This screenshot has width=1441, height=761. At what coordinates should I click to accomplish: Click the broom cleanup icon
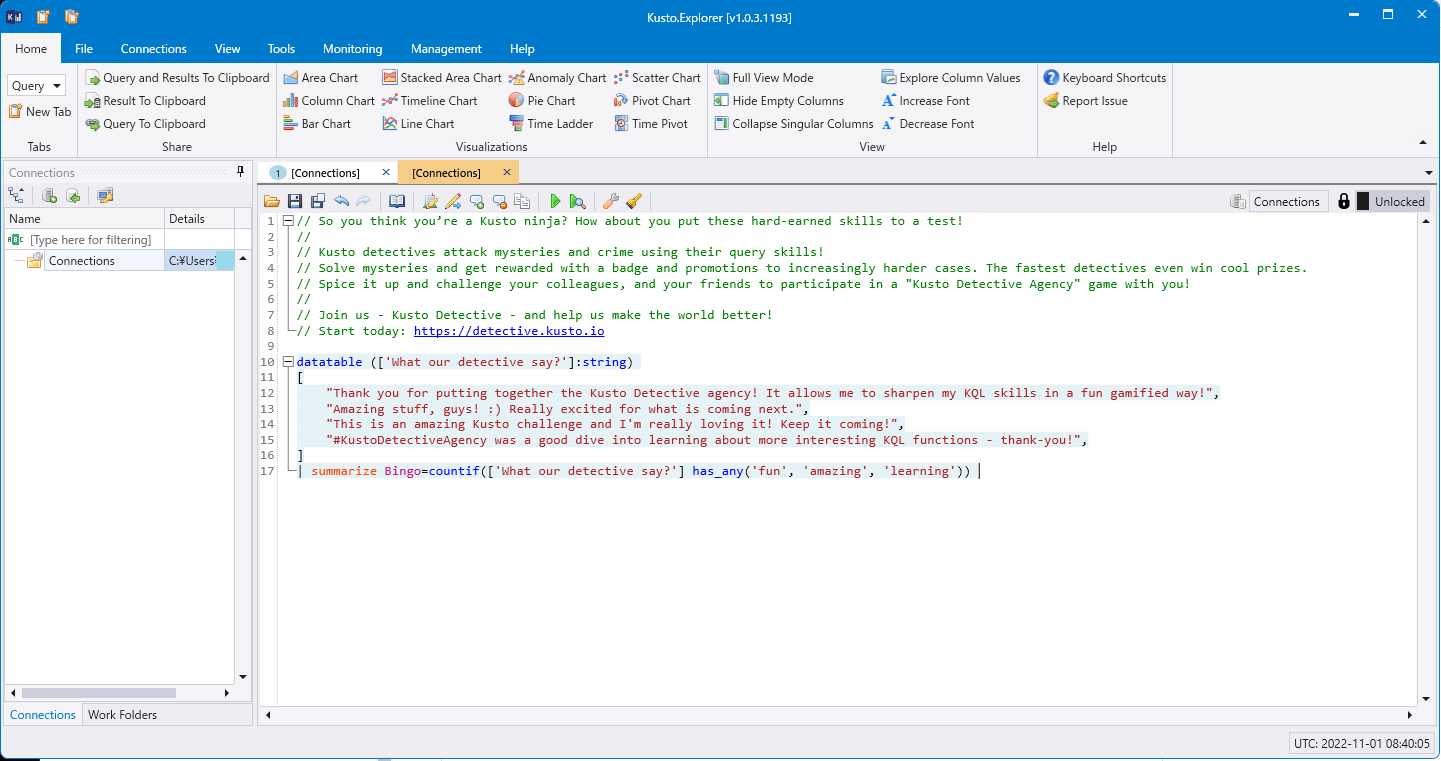633,201
